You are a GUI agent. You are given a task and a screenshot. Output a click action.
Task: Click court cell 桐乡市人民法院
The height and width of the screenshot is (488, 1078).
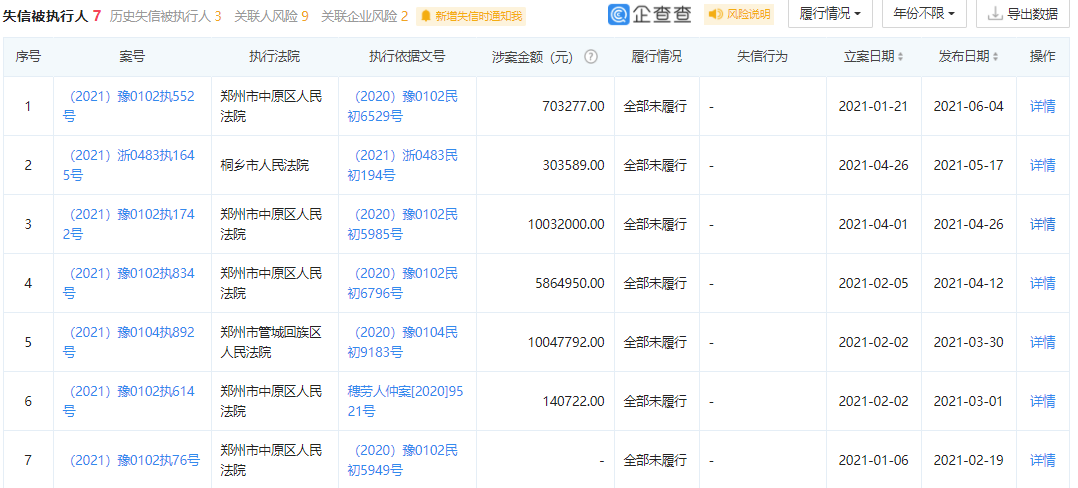pos(265,166)
